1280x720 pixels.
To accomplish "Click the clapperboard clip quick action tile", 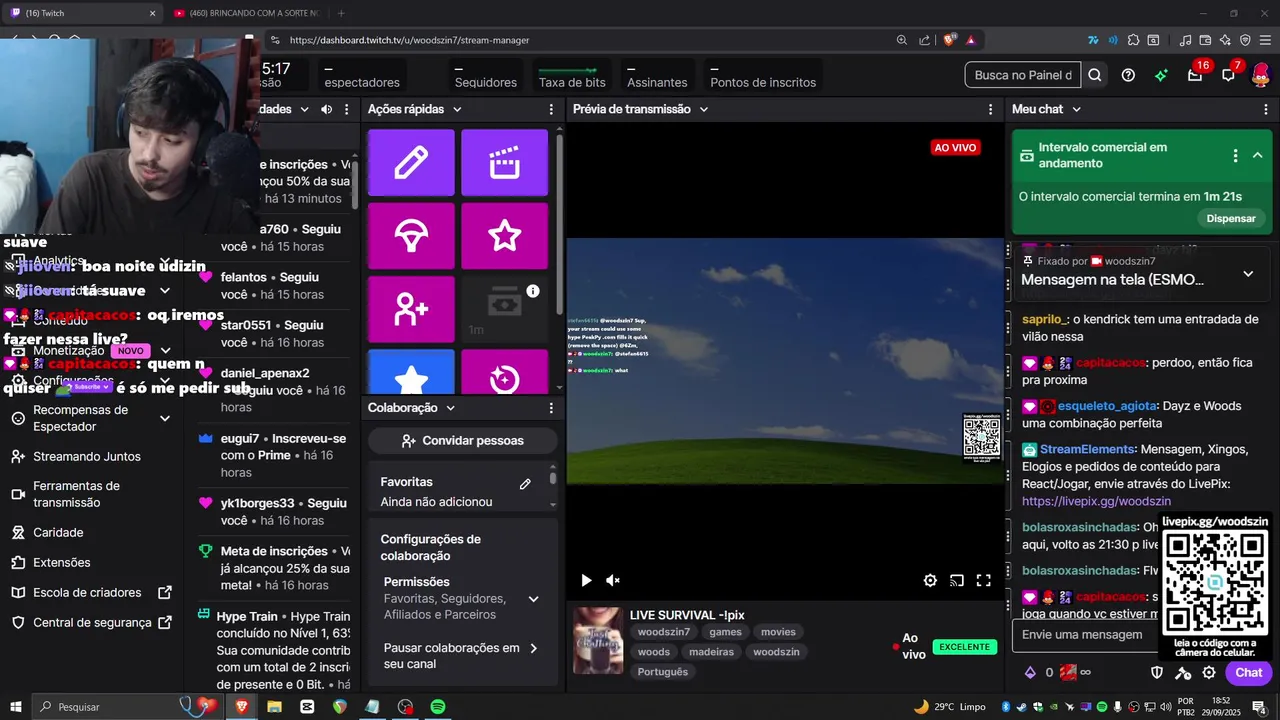I will [x=504, y=162].
